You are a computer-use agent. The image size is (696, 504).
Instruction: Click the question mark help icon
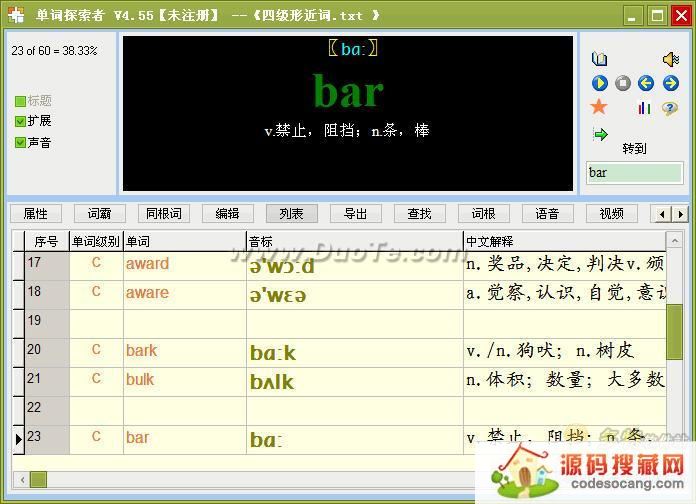point(670,108)
